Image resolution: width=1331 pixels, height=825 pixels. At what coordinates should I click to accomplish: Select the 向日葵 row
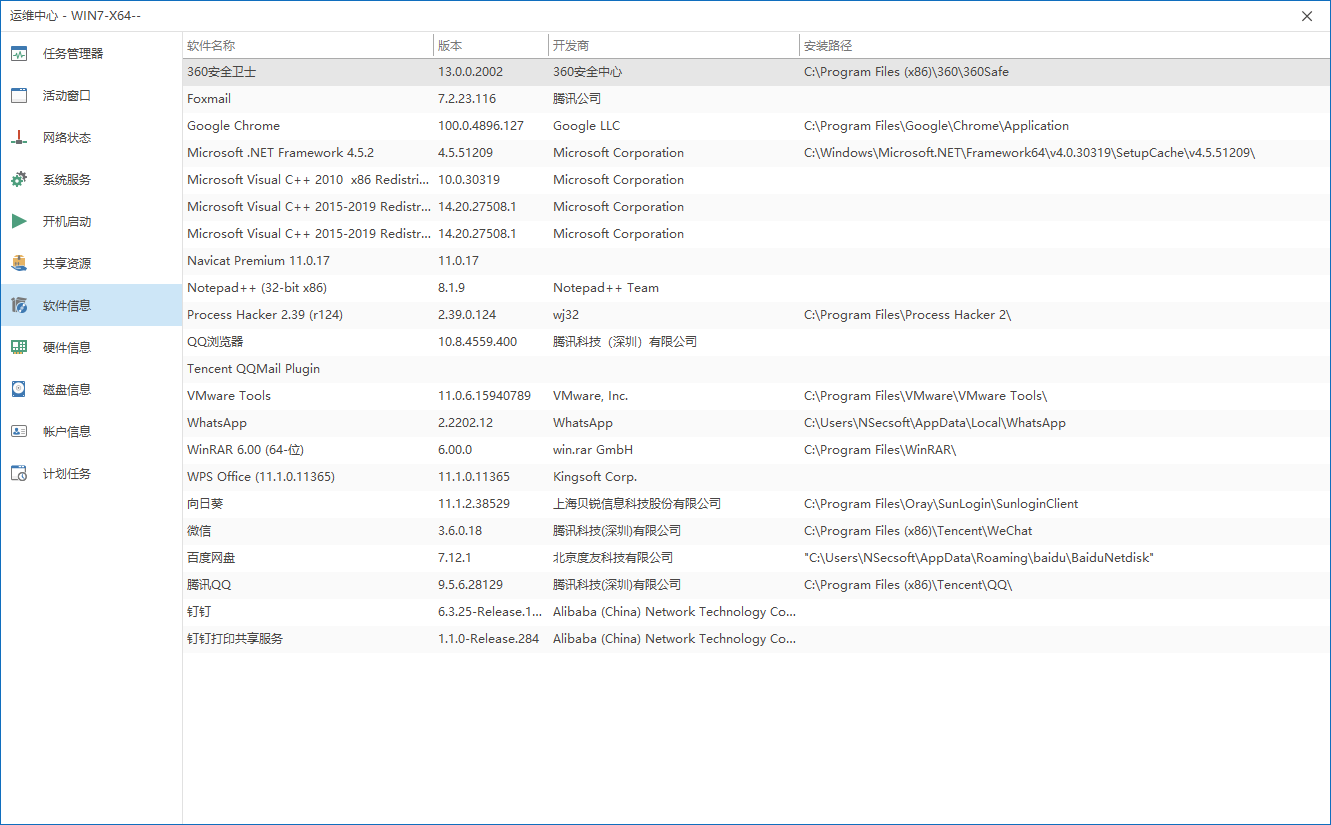click(756, 504)
